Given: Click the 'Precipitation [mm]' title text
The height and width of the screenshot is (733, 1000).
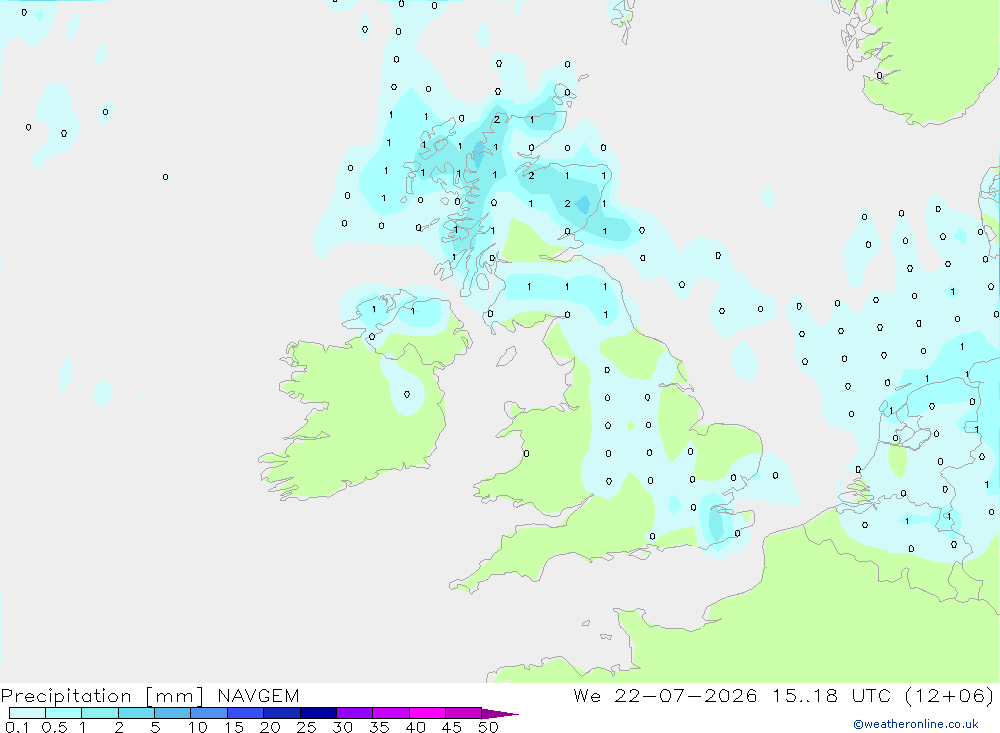Looking at the screenshot, I should tap(102, 696).
